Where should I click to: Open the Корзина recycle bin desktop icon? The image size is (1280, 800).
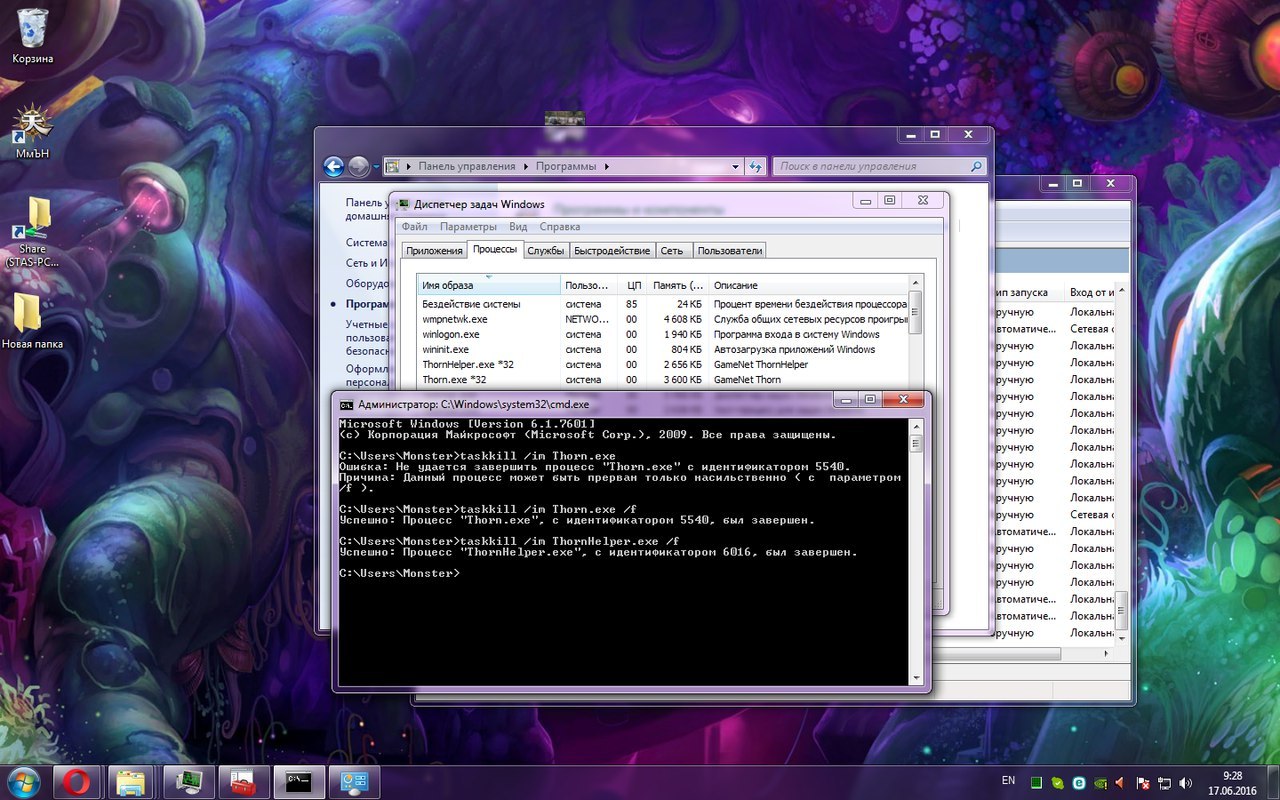tap(33, 36)
